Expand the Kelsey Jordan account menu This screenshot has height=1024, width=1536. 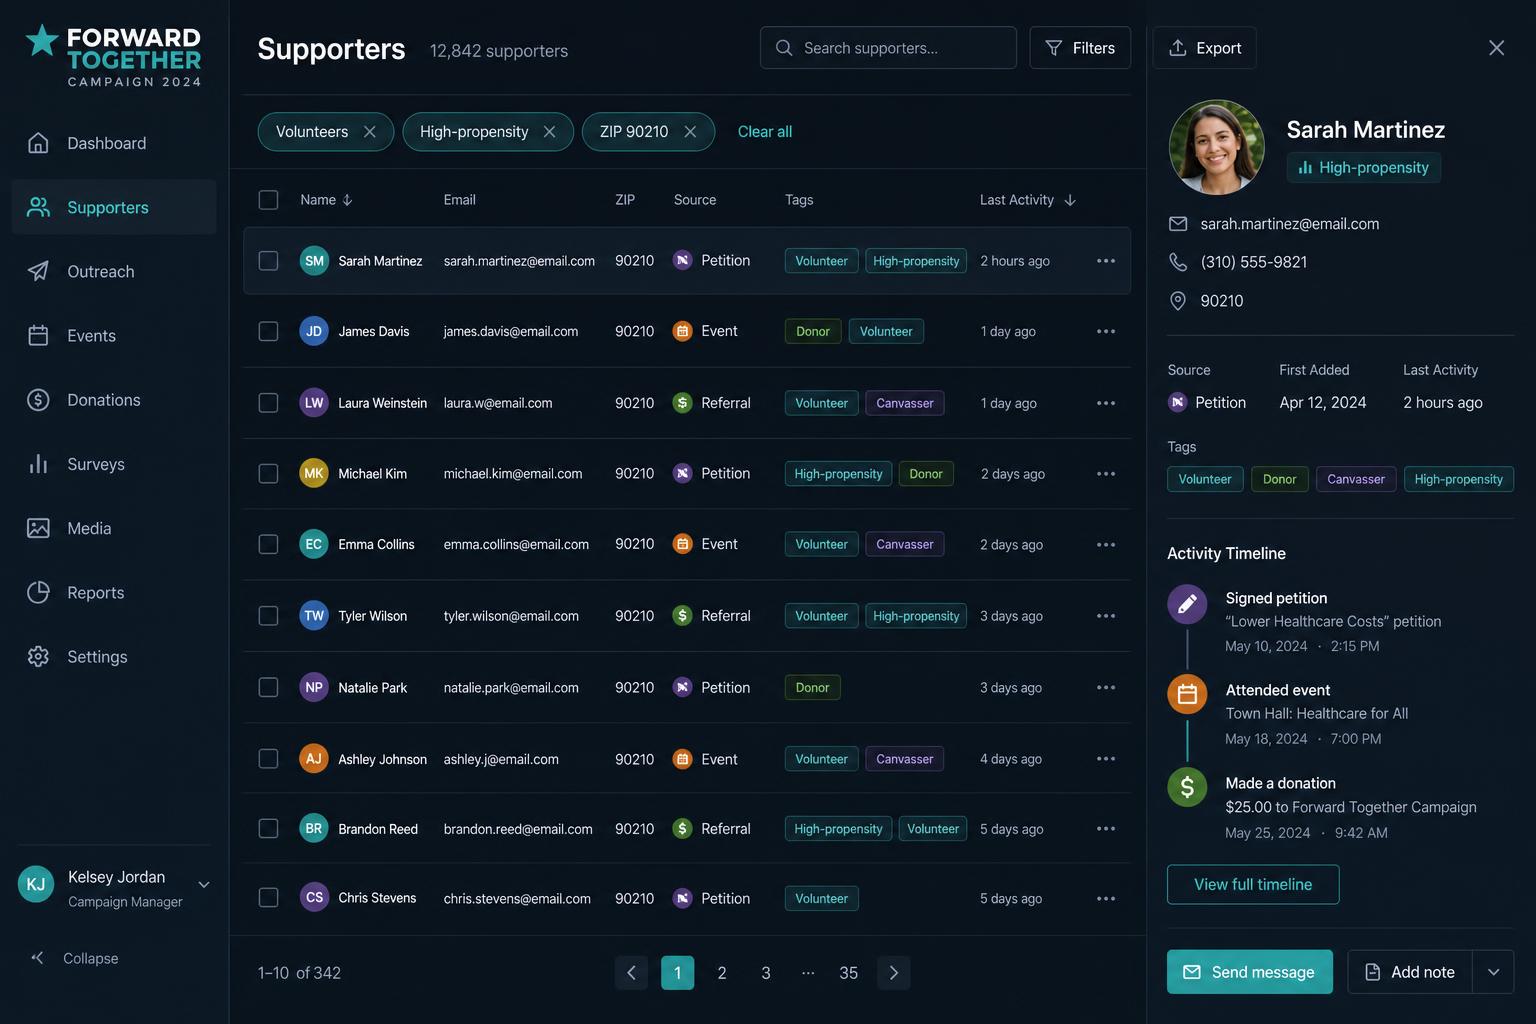(204, 885)
